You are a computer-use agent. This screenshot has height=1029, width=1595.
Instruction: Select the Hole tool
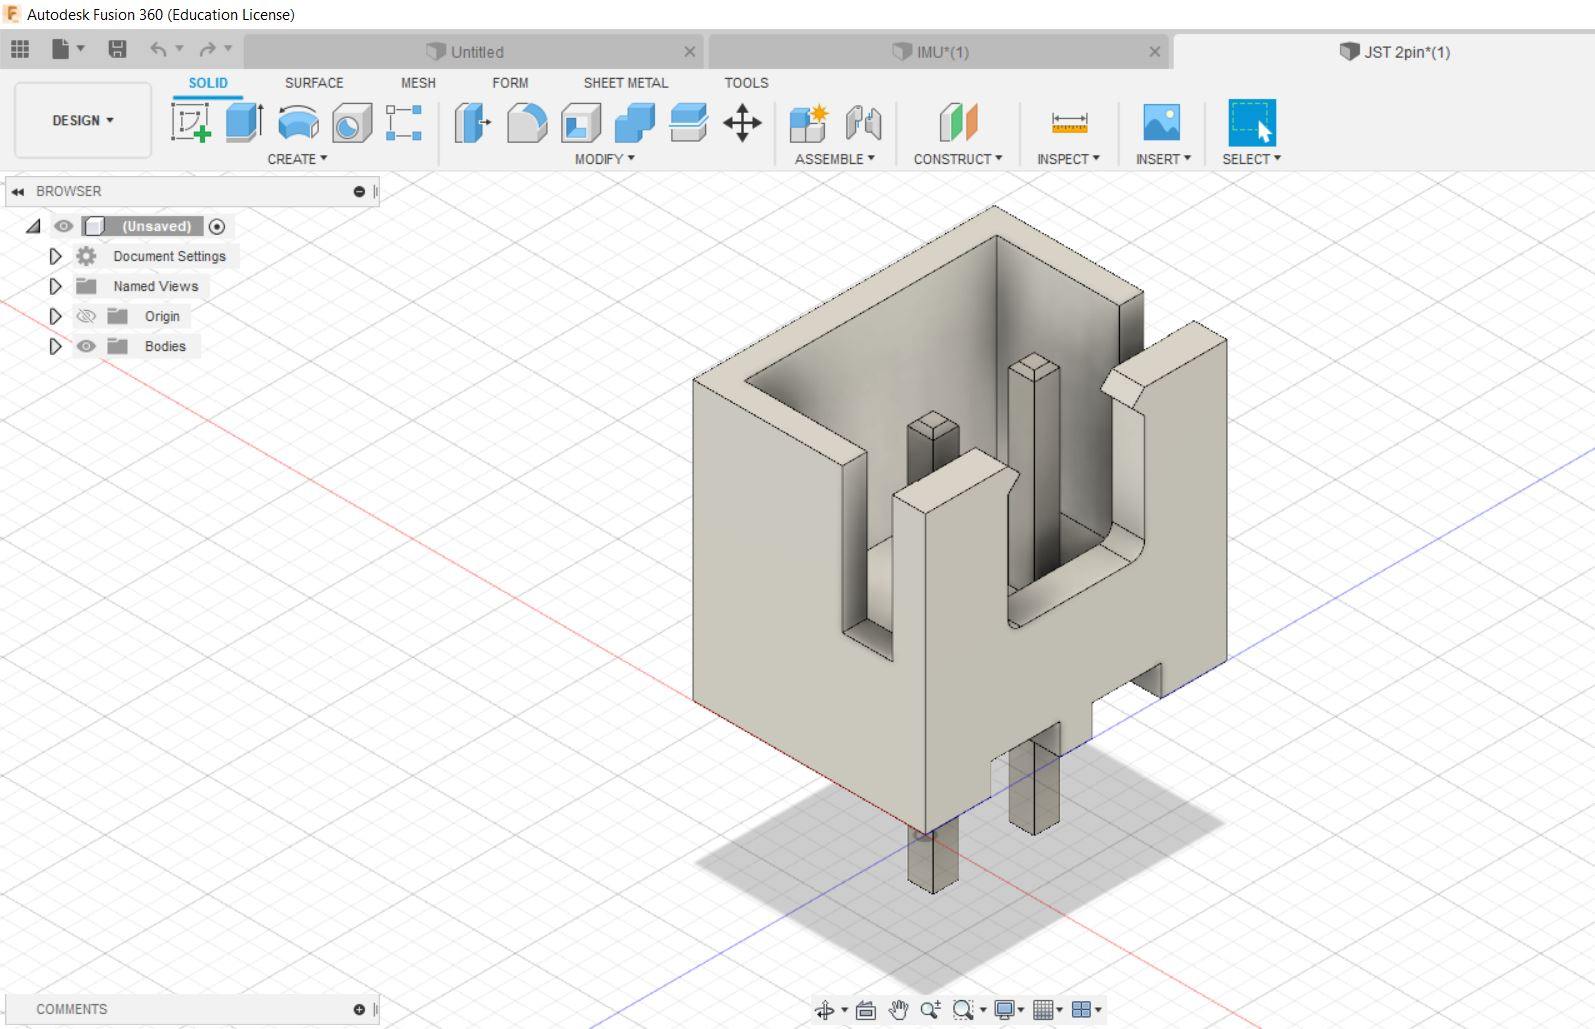pyautogui.click(x=351, y=123)
